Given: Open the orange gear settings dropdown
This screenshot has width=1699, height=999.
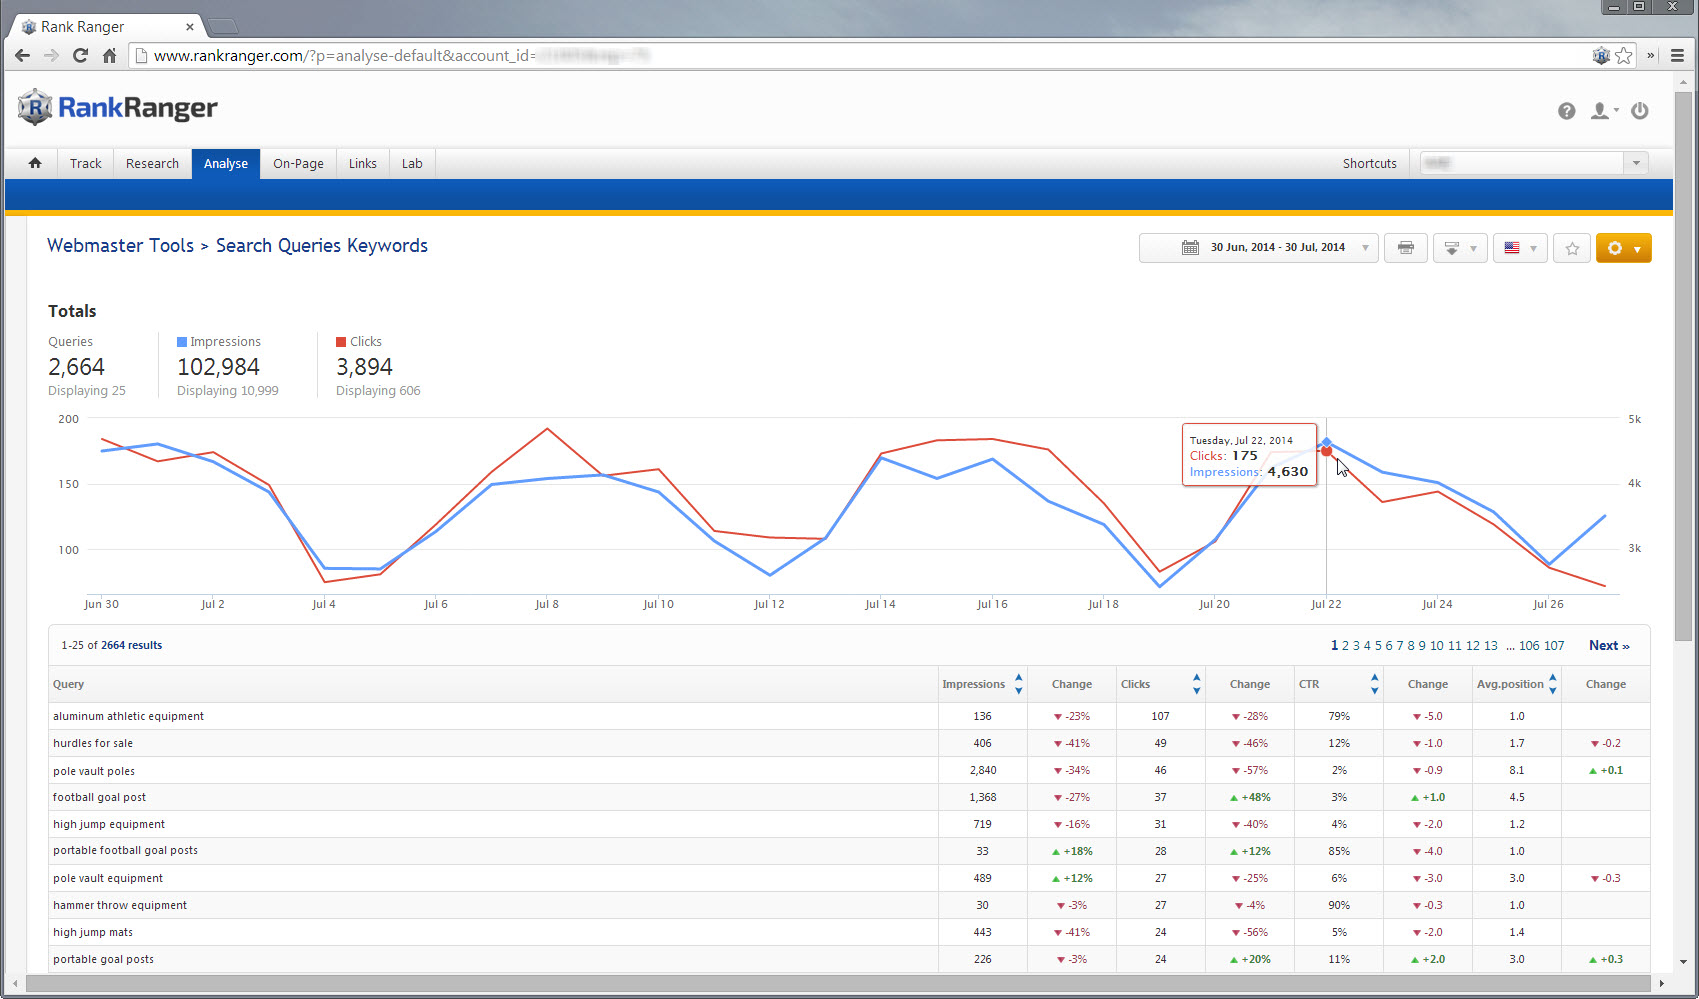Looking at the screenshot, I should [x=1623, y=248].
